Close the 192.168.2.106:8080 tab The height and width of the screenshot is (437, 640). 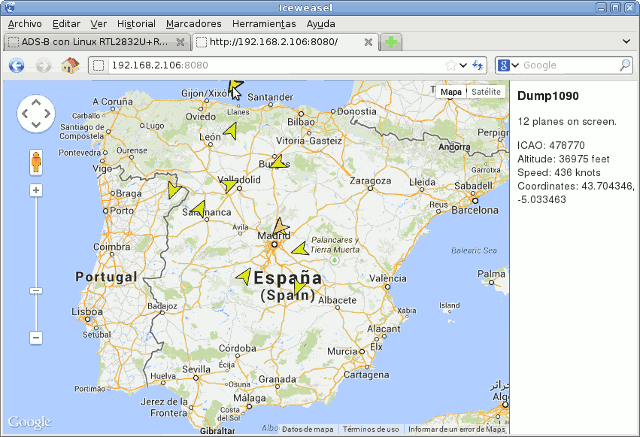[x=368, y=42]
